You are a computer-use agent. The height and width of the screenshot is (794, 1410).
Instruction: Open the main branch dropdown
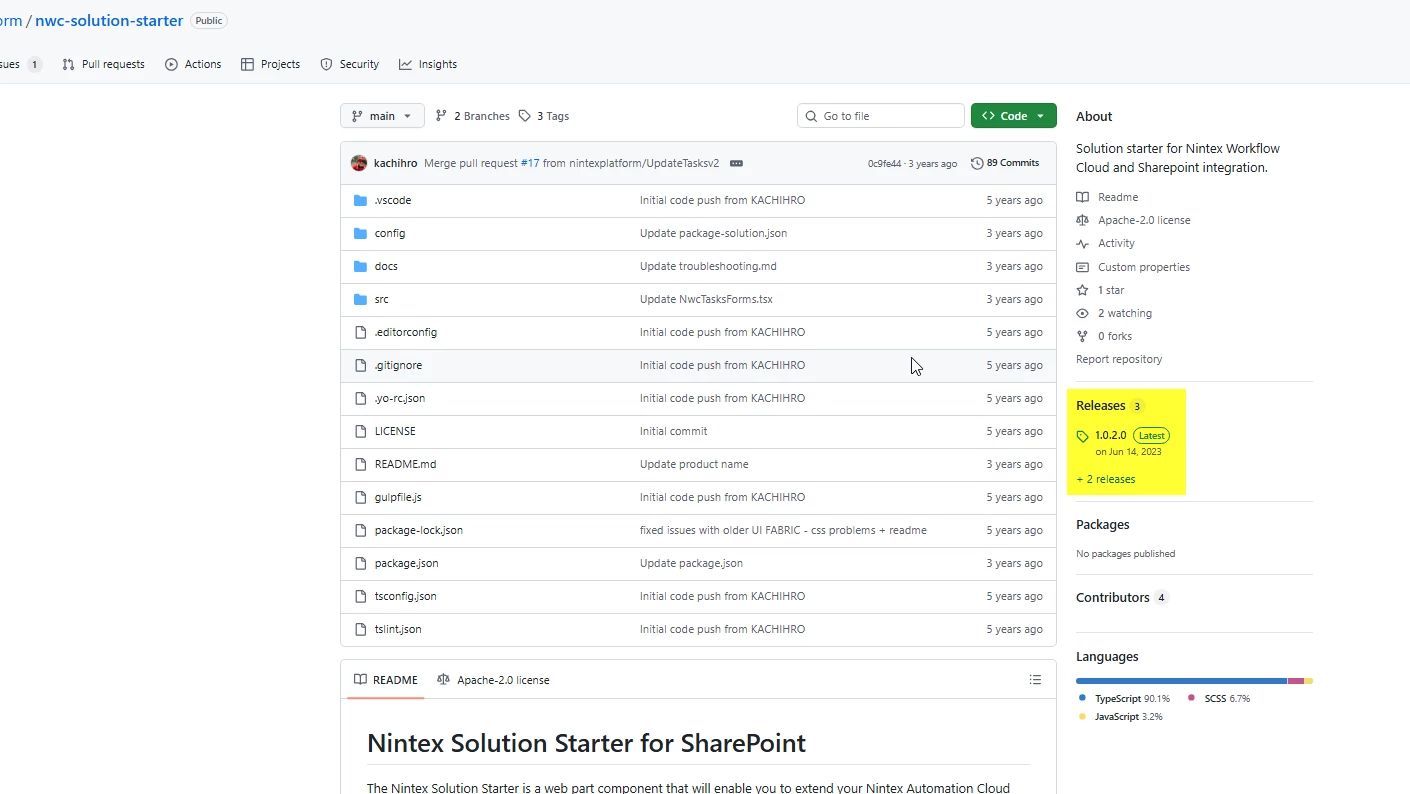point(382,116)
